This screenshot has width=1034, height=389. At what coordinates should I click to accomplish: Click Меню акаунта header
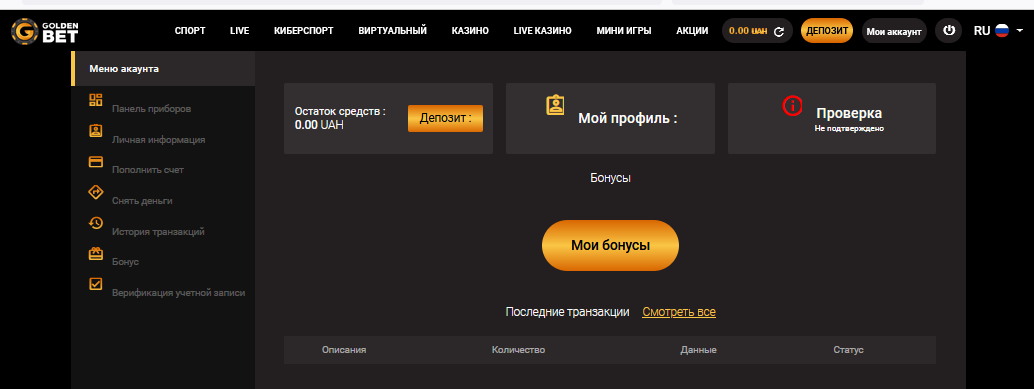click(163, 68)
